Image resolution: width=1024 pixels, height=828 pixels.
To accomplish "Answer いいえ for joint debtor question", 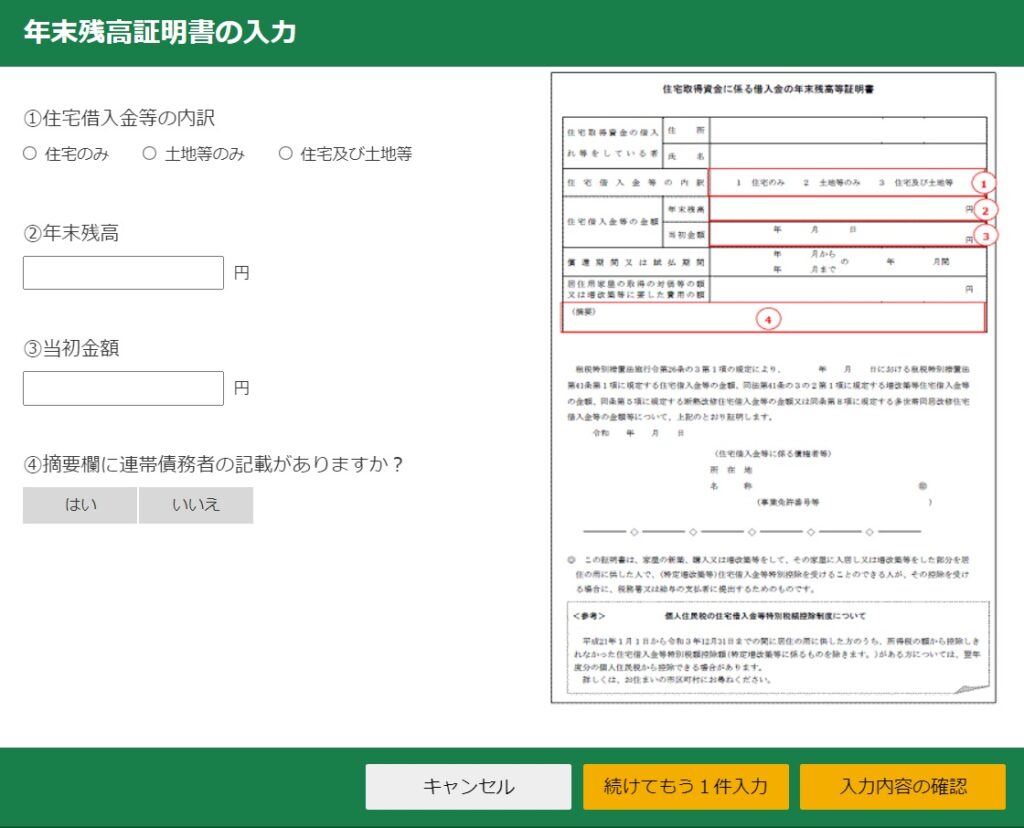I will pyautogui.click(x=196, y=505).
